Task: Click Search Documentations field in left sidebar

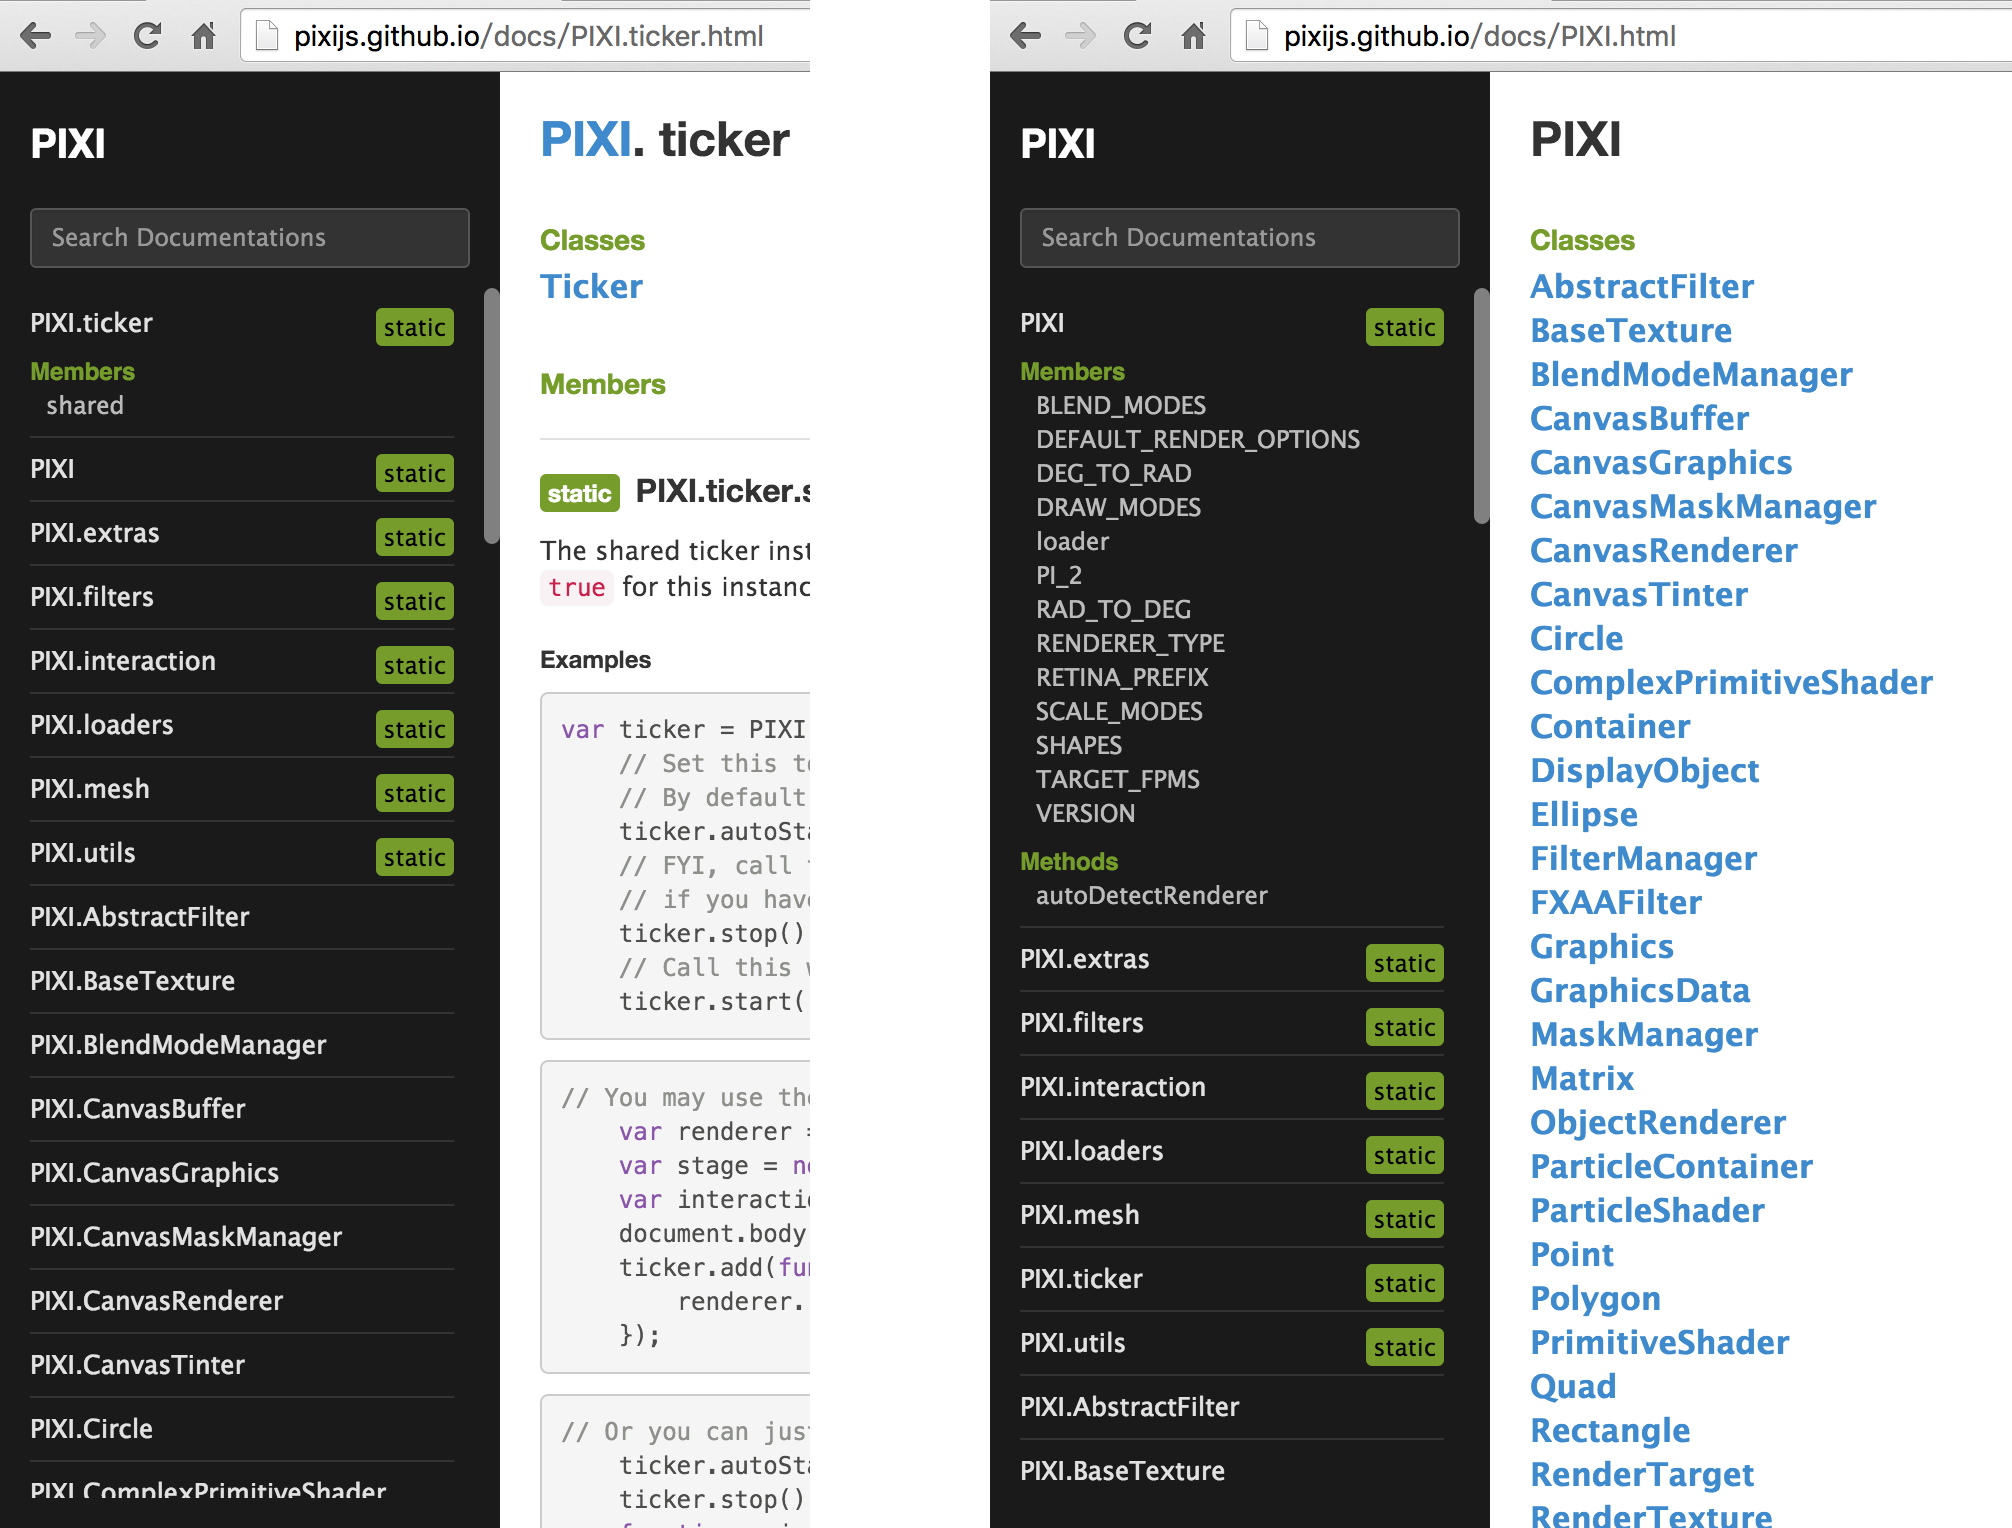Action: [250, 238]
